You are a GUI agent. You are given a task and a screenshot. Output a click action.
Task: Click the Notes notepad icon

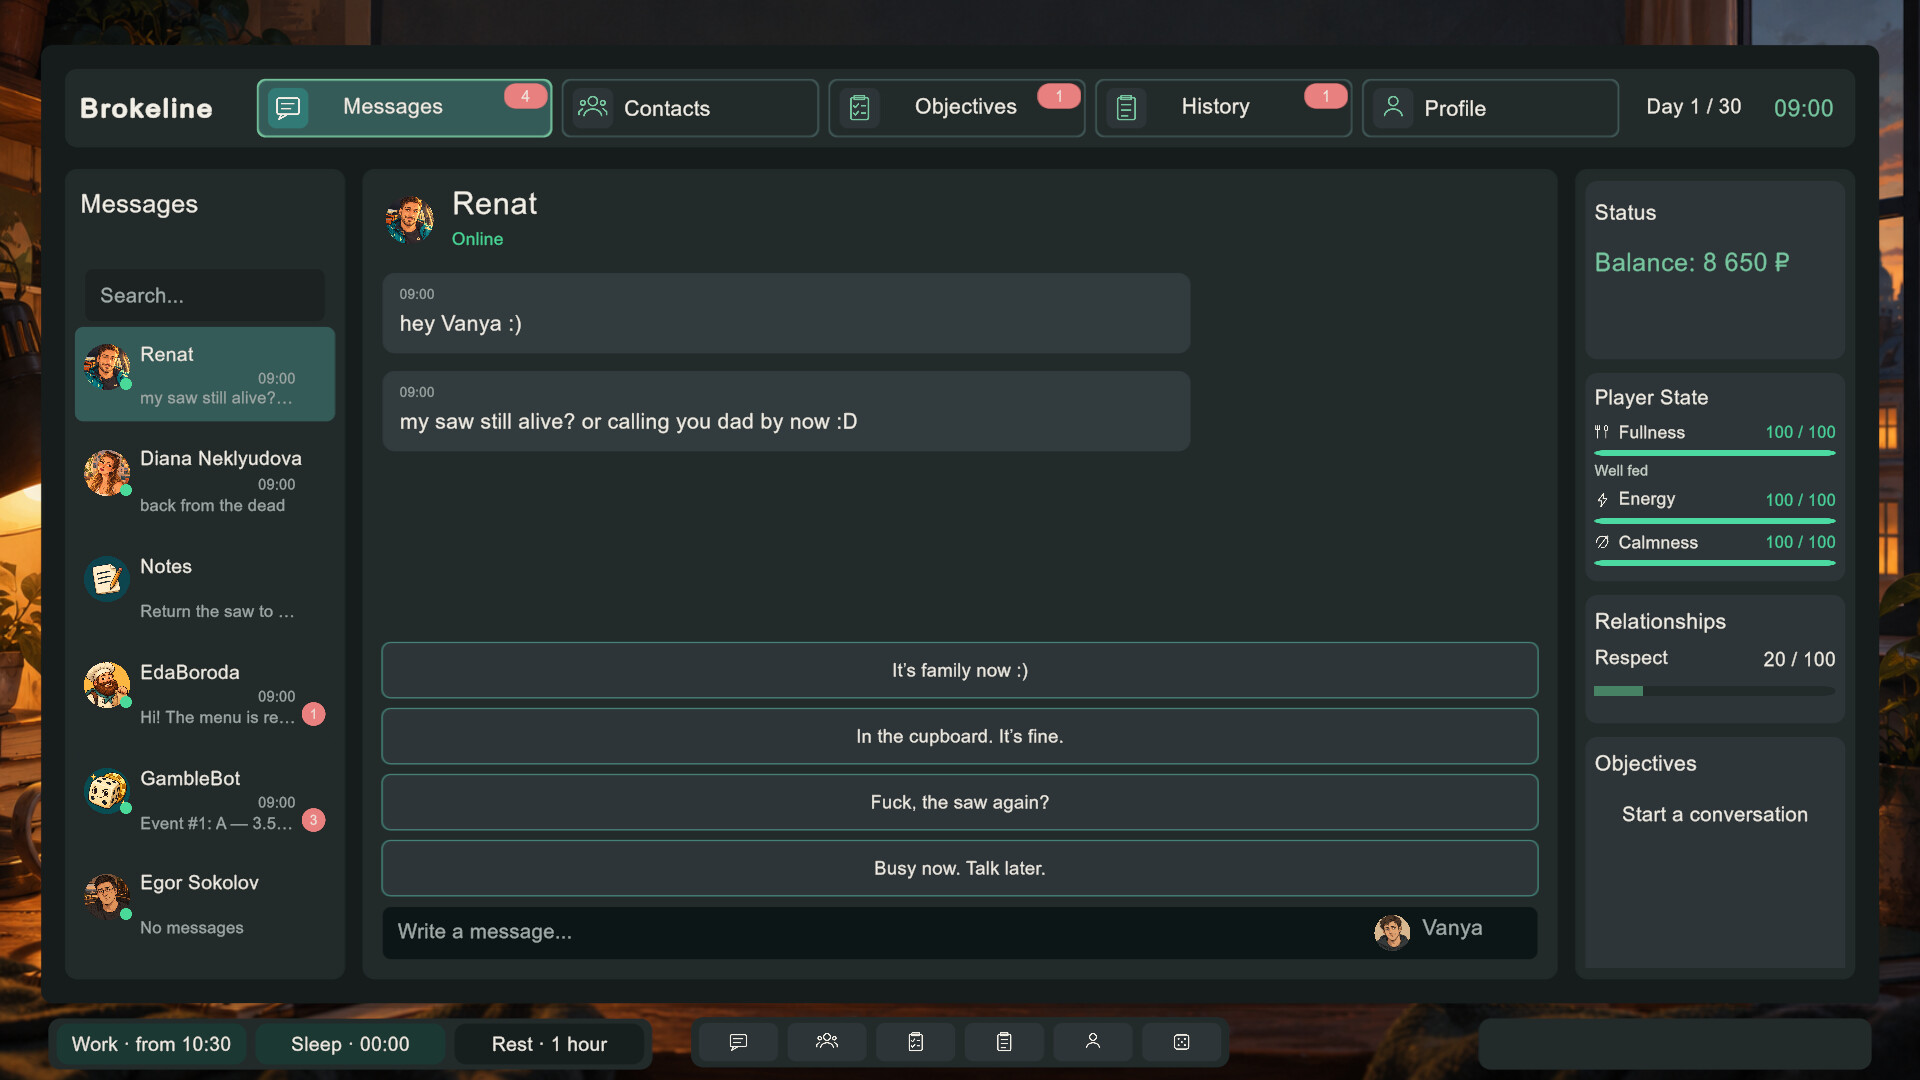click(107, 578)
